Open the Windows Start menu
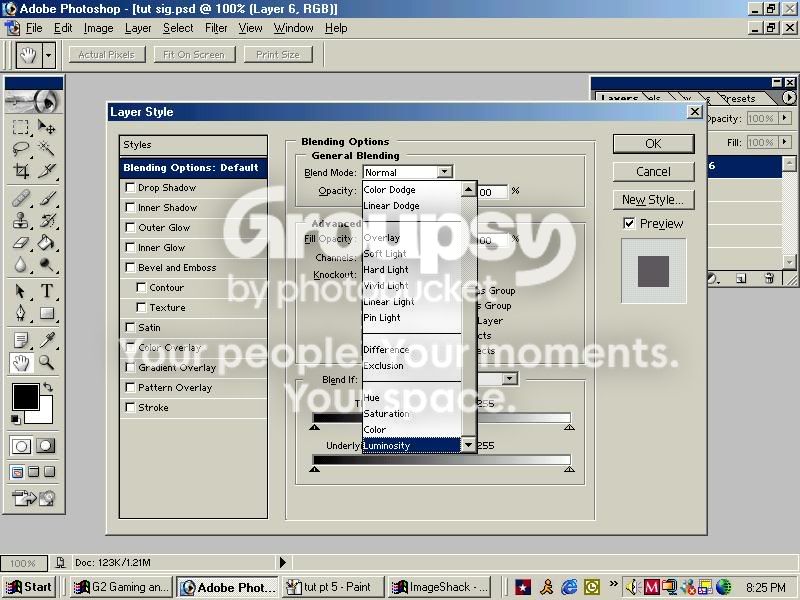This screenshot has height=600, width=800. [29, 587]
